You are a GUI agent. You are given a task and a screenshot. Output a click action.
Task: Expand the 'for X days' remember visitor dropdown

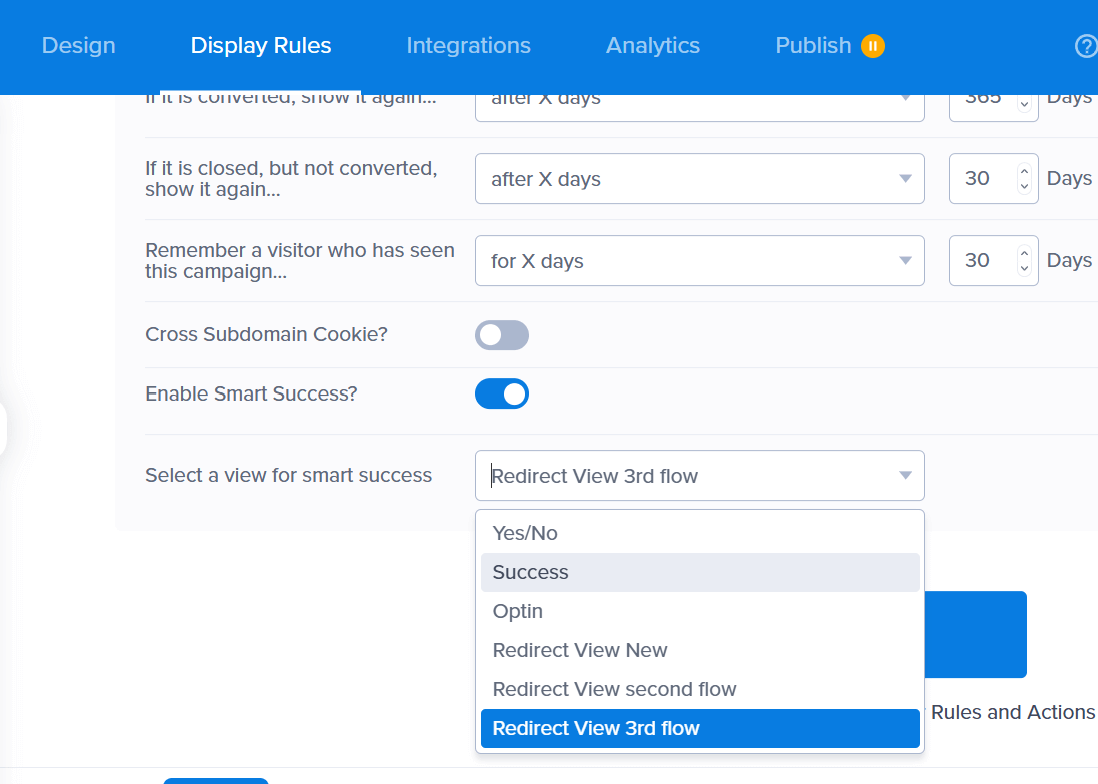tap(699, 260)
